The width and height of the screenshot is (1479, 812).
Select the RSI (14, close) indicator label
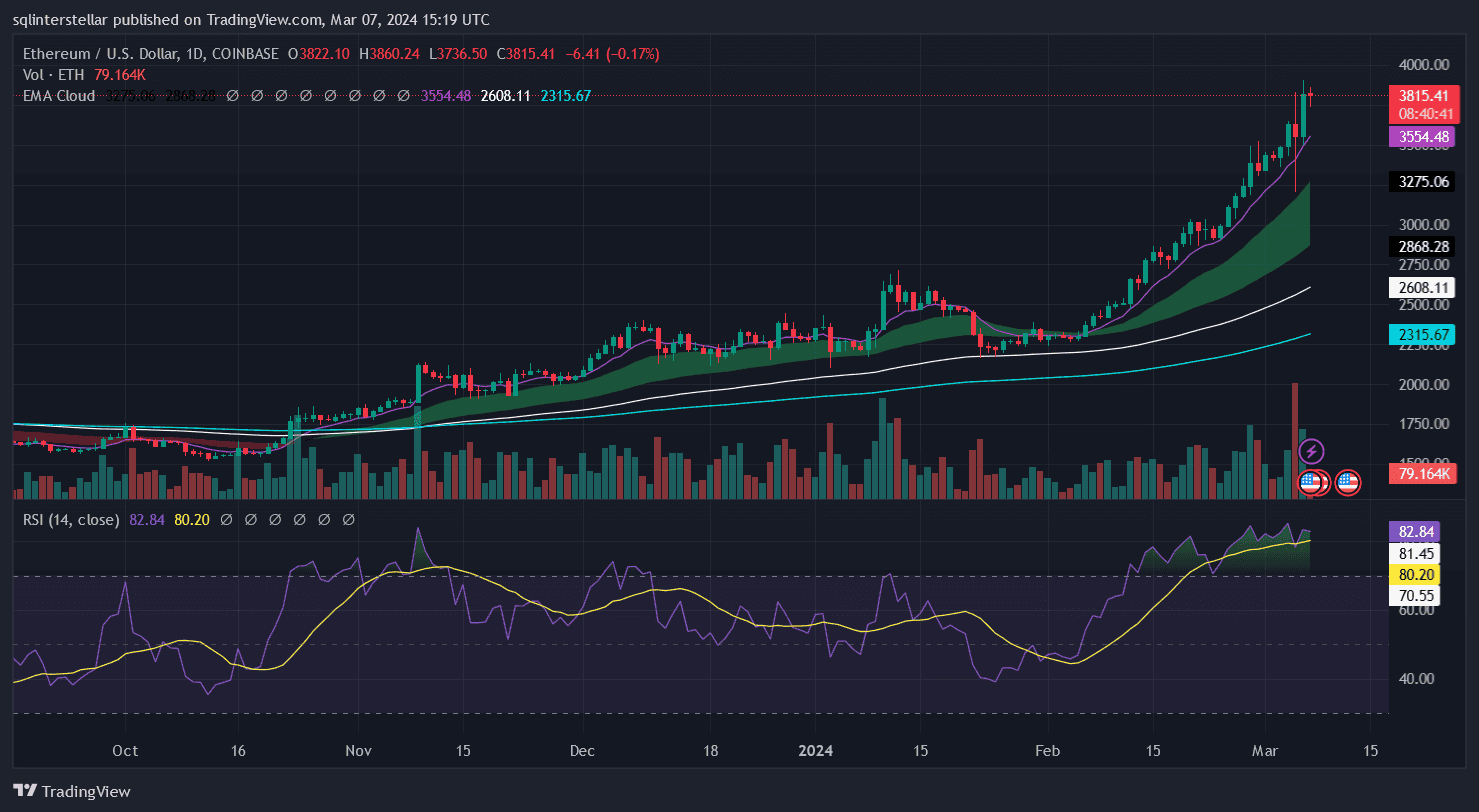[x=72, y=520]
